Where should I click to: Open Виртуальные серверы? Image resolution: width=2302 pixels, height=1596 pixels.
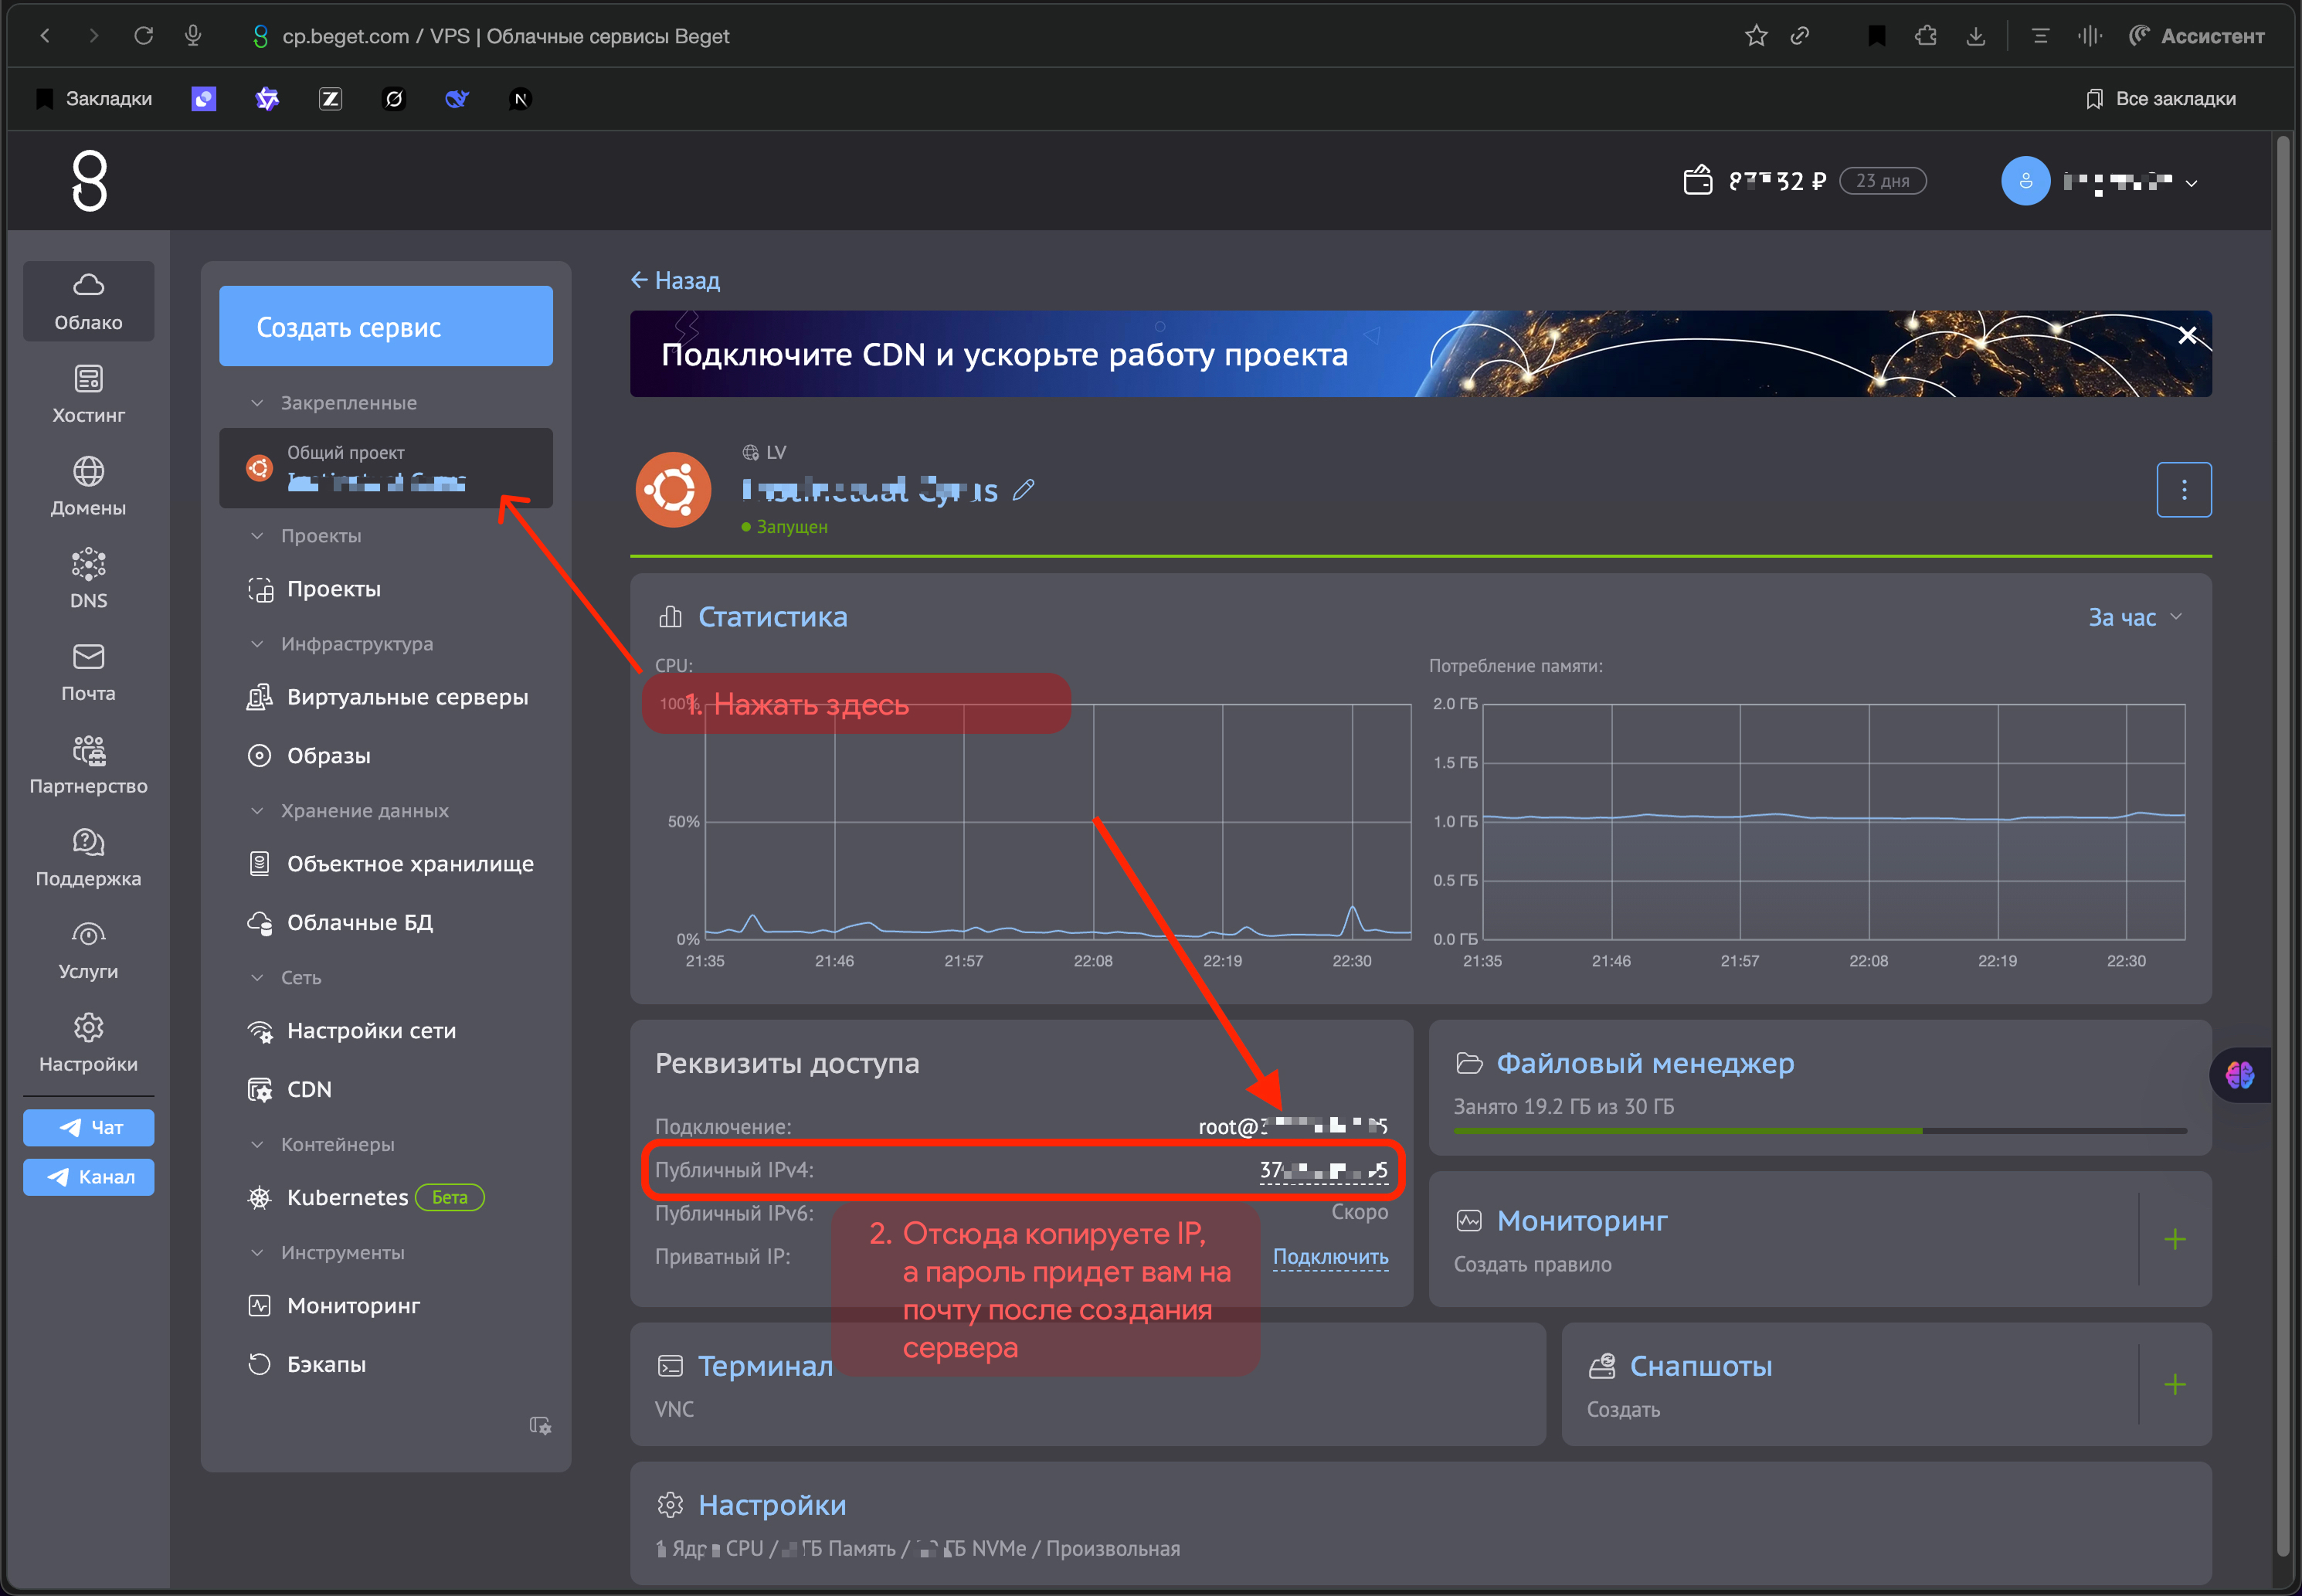[386, 698]
